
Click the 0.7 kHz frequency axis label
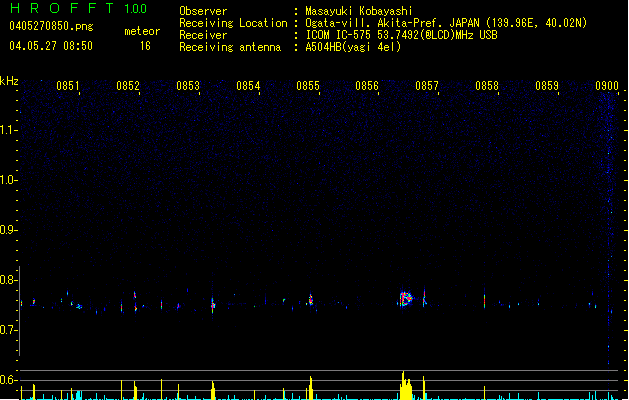coord(8,330)
